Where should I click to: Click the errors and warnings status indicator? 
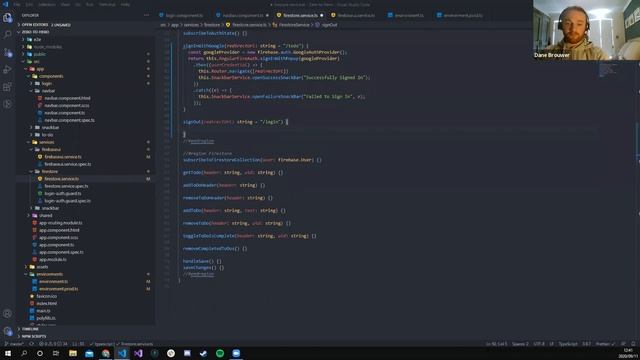pos(53,344)
